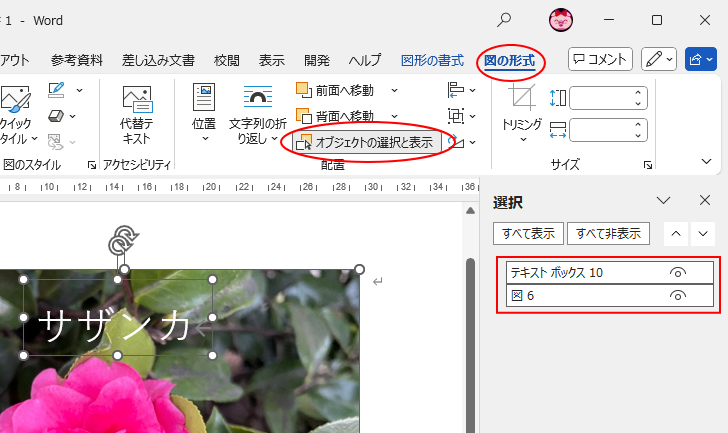Select the Crop (トリミング) tool

(x=522, y=108)
